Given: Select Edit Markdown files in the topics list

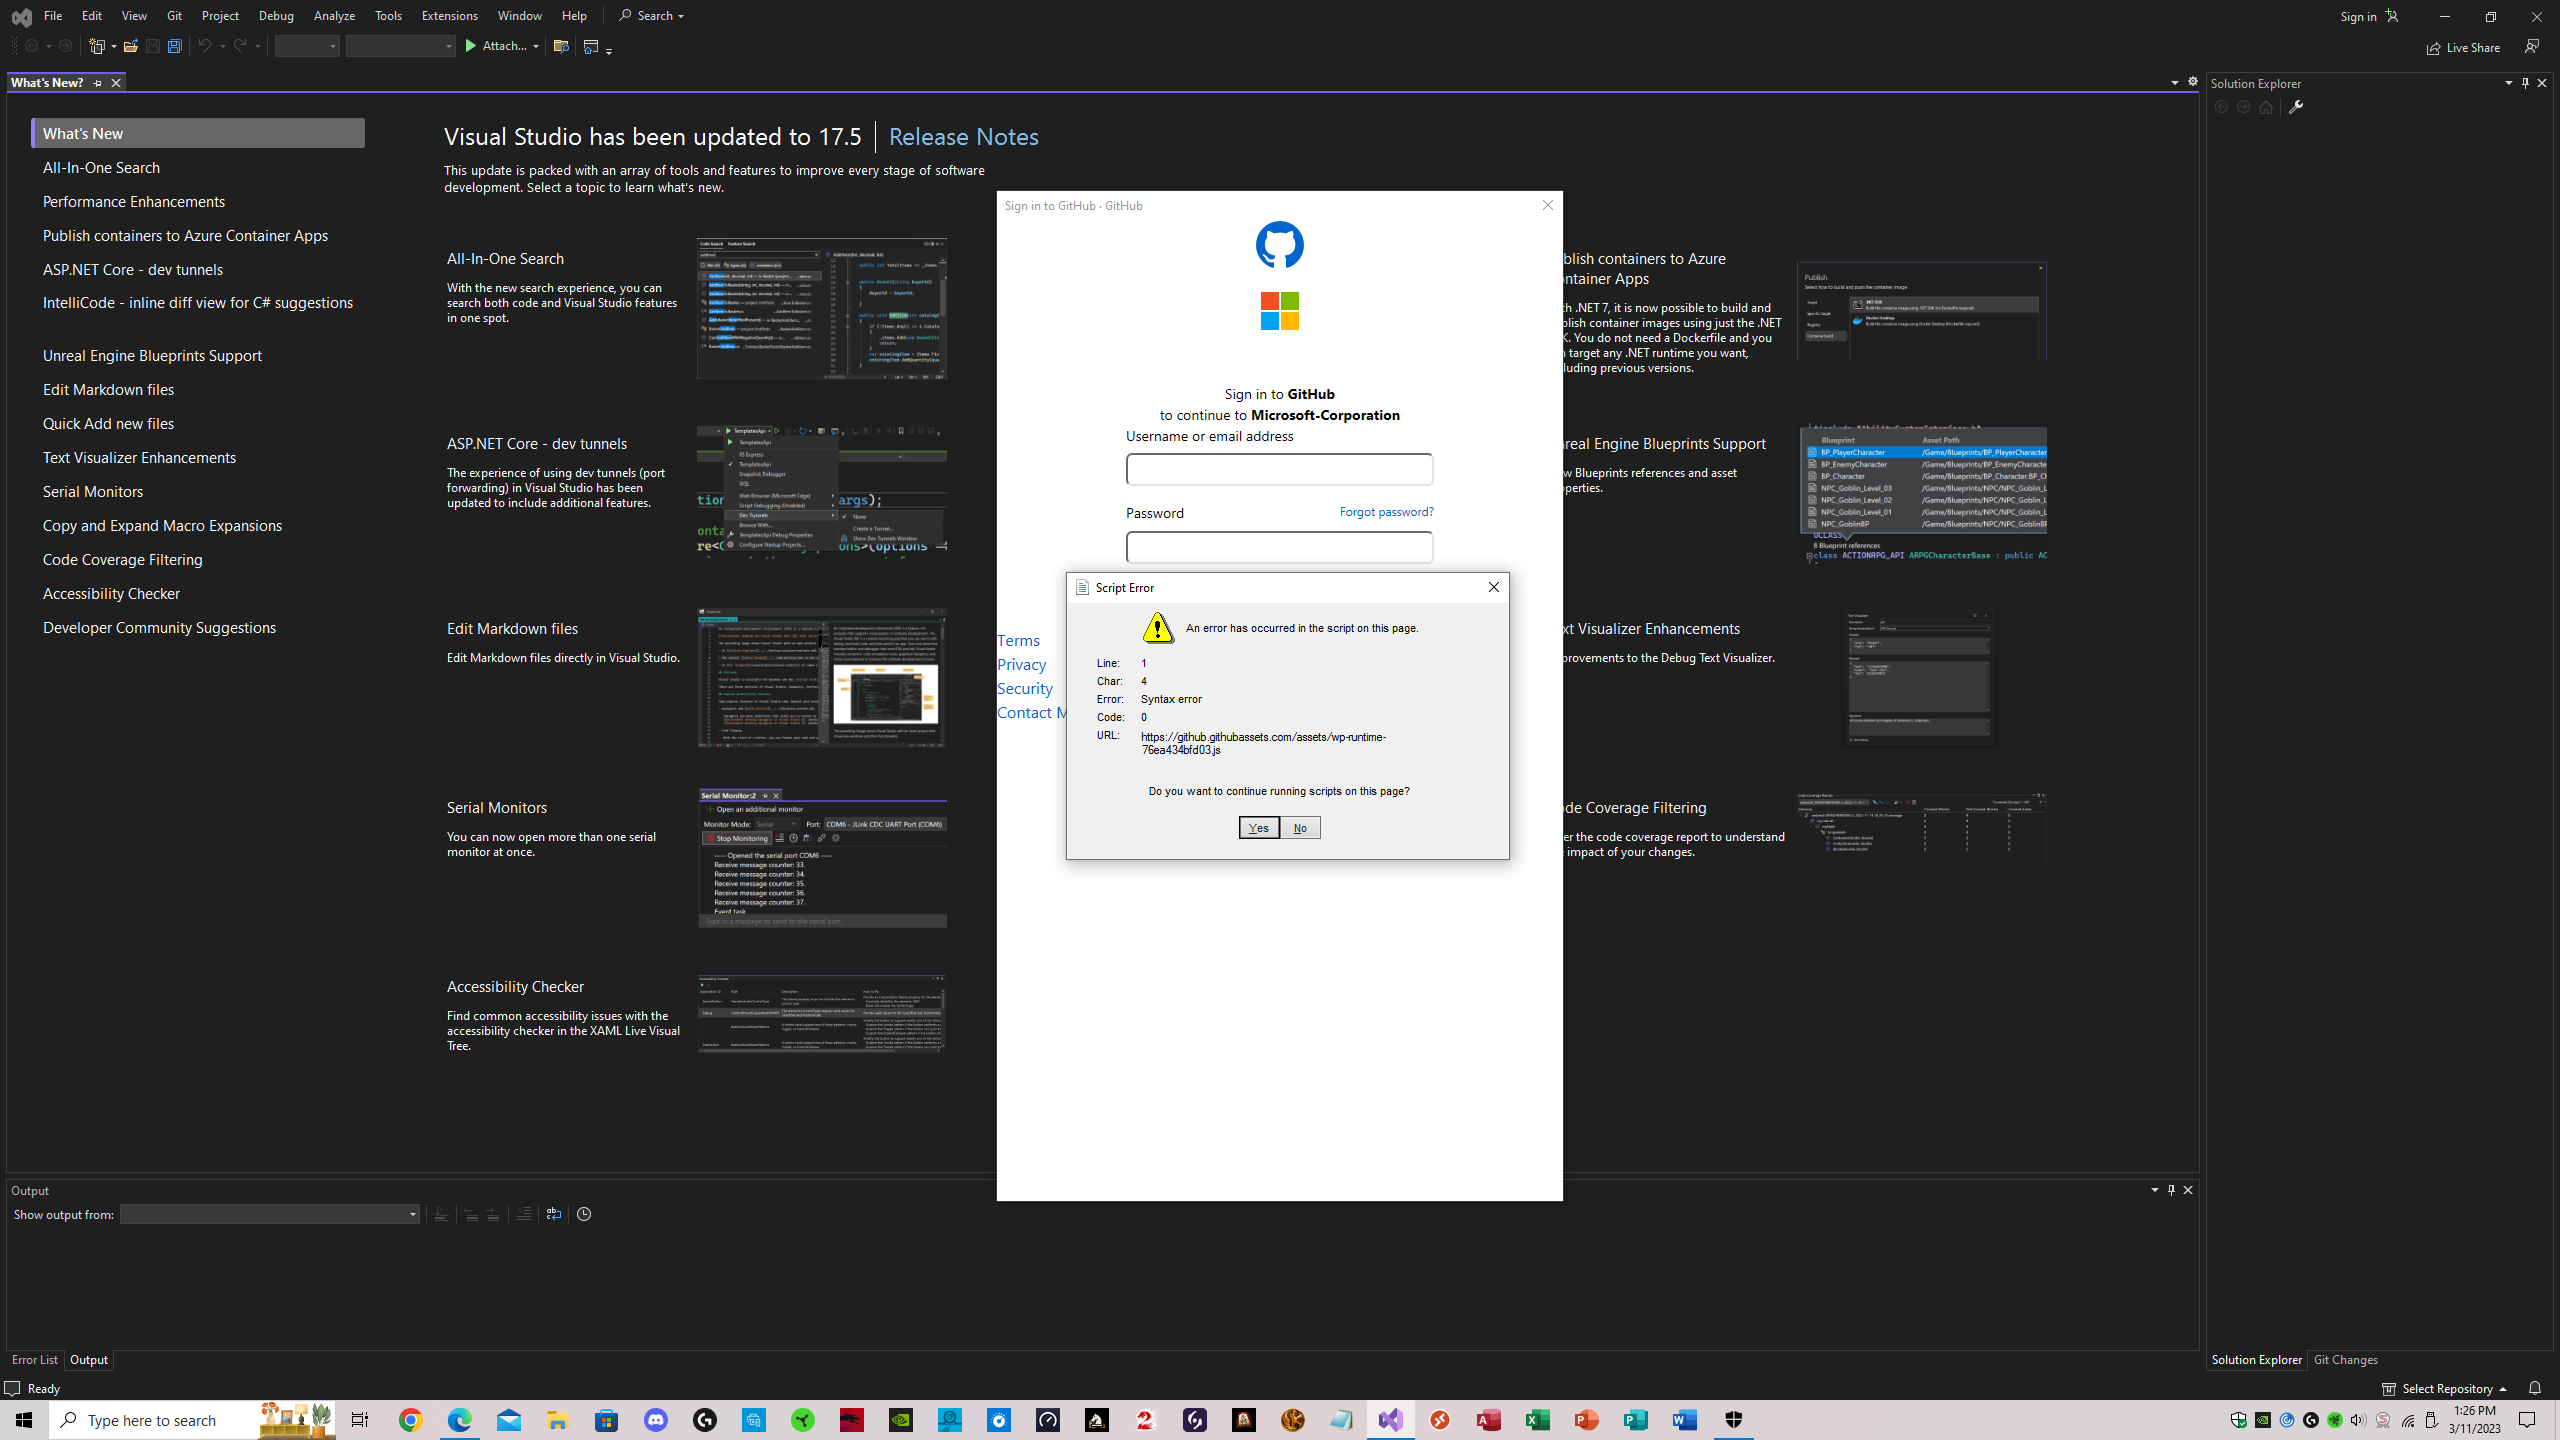Looking at the screenshot, I should (108, 390).
